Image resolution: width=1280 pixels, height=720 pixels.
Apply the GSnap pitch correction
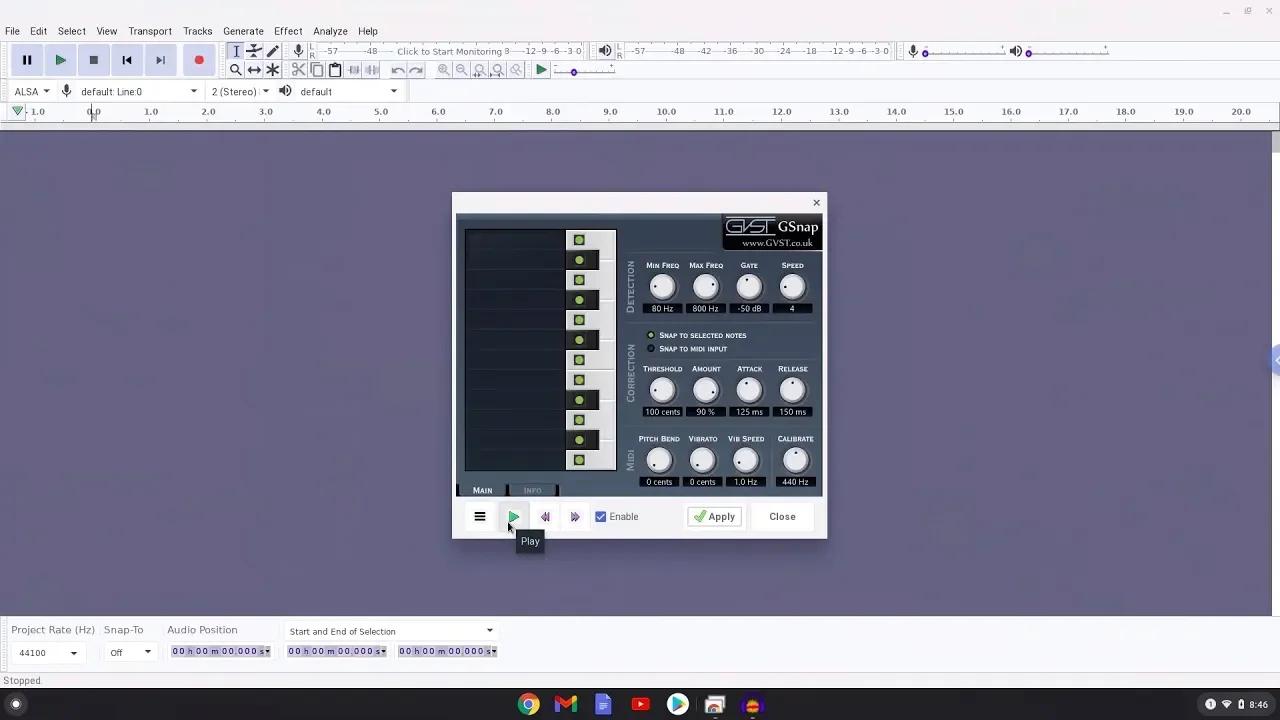[x=714, y=516]
